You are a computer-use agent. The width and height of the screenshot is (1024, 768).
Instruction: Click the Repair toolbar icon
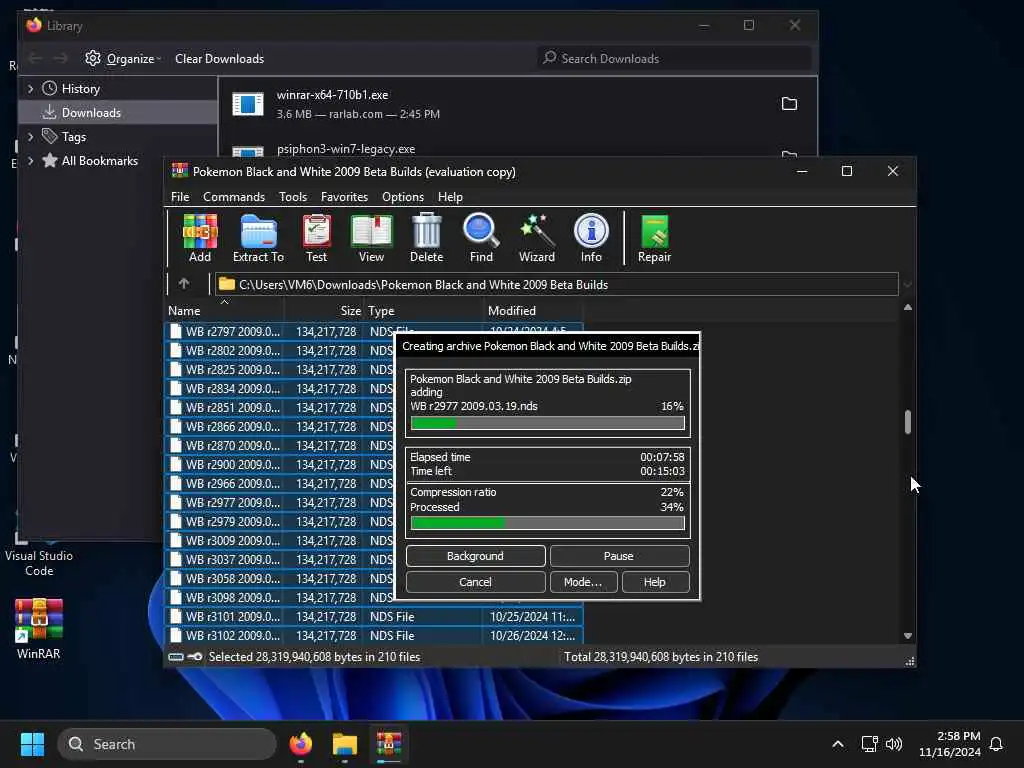click(654, 238)
